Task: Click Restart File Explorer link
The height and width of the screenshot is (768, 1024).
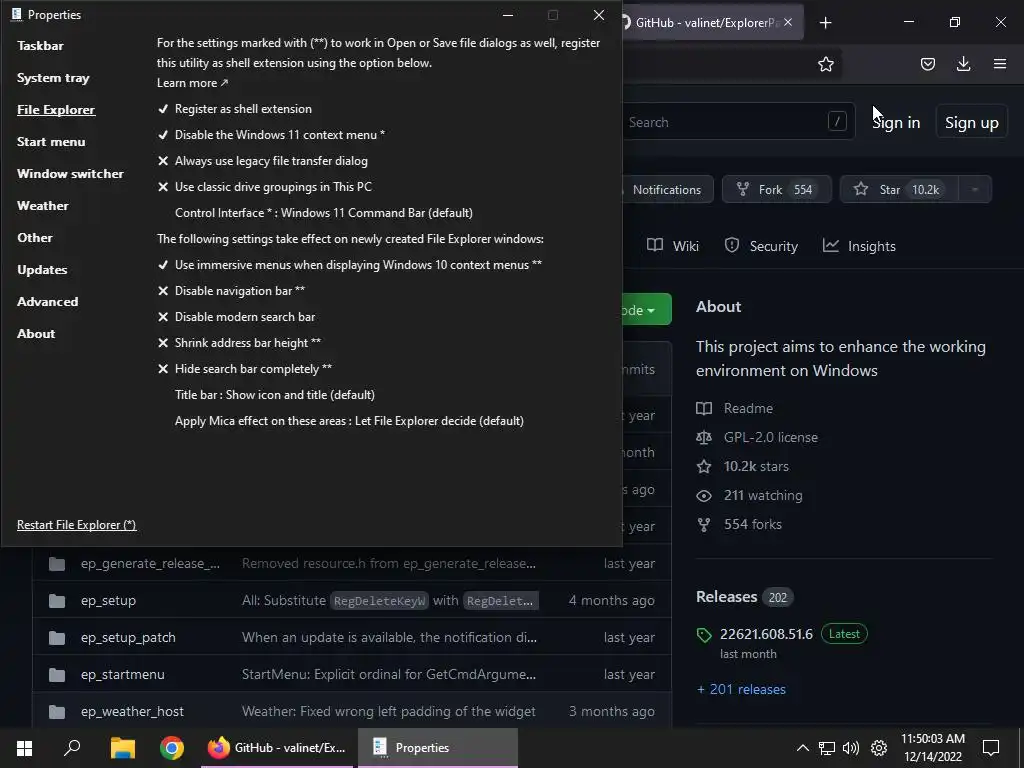Action: click(76, 525)
